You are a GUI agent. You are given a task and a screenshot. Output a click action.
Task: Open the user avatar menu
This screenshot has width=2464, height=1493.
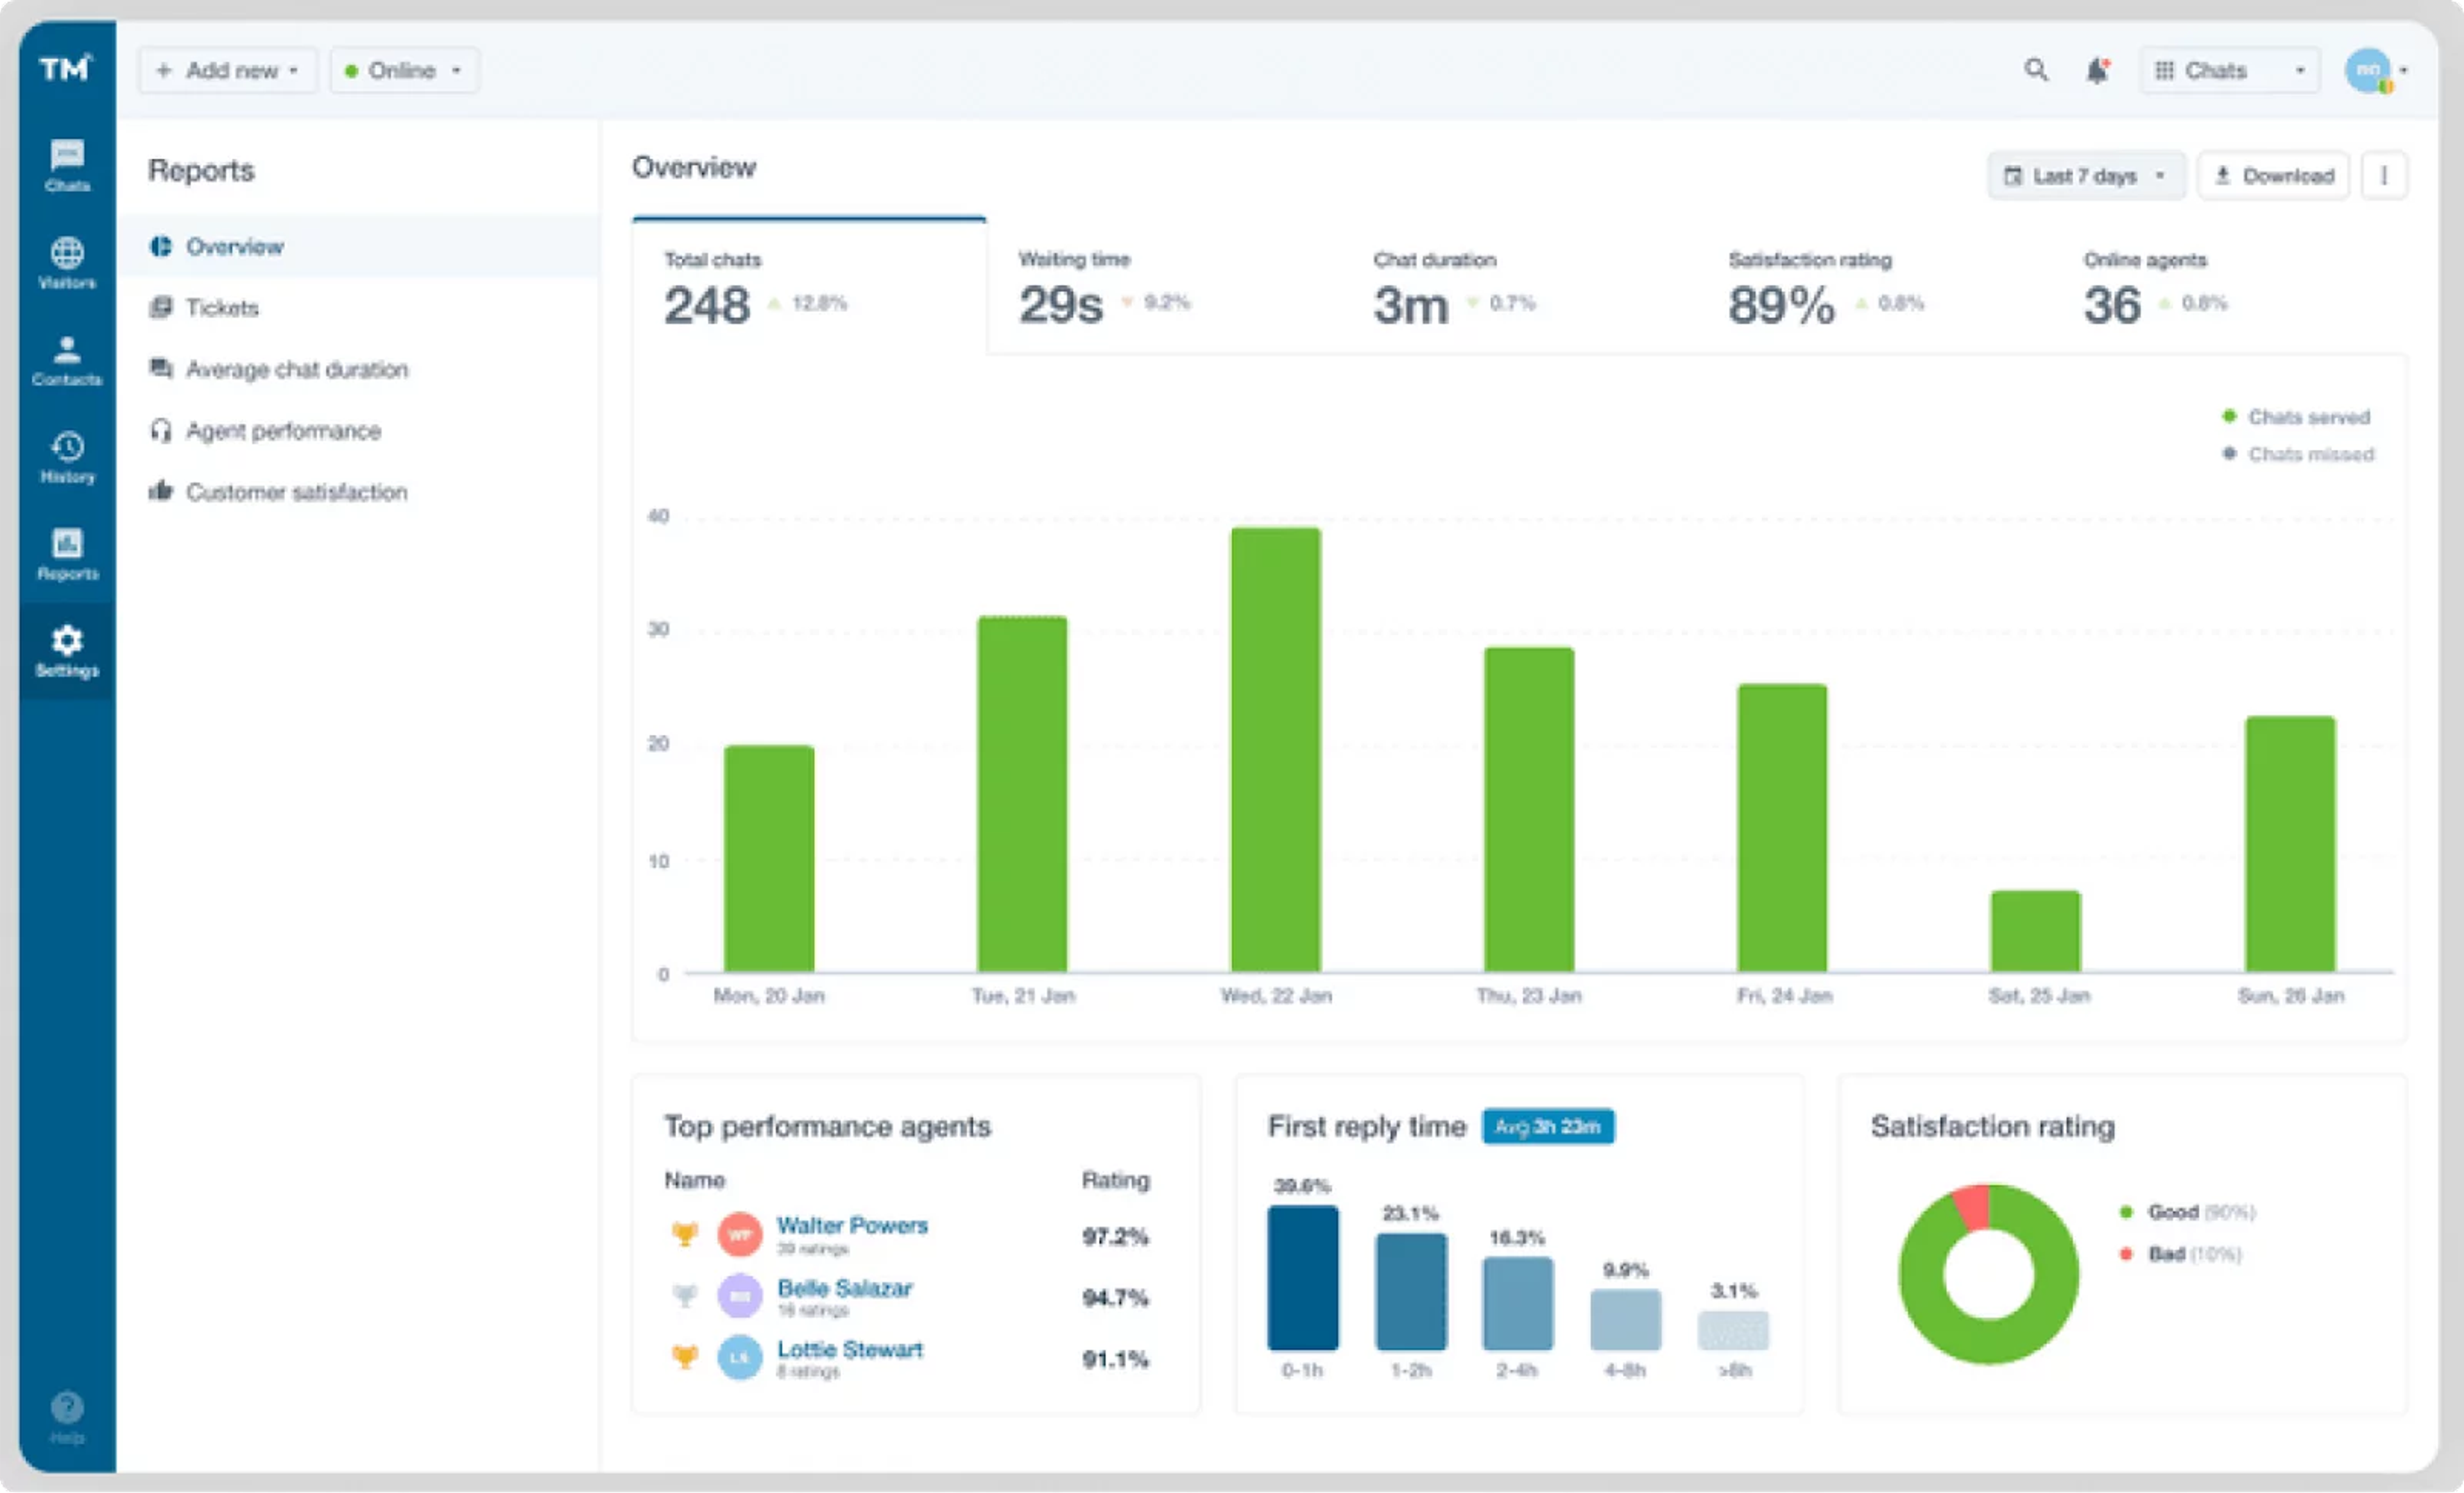[x=2369, y=70]
